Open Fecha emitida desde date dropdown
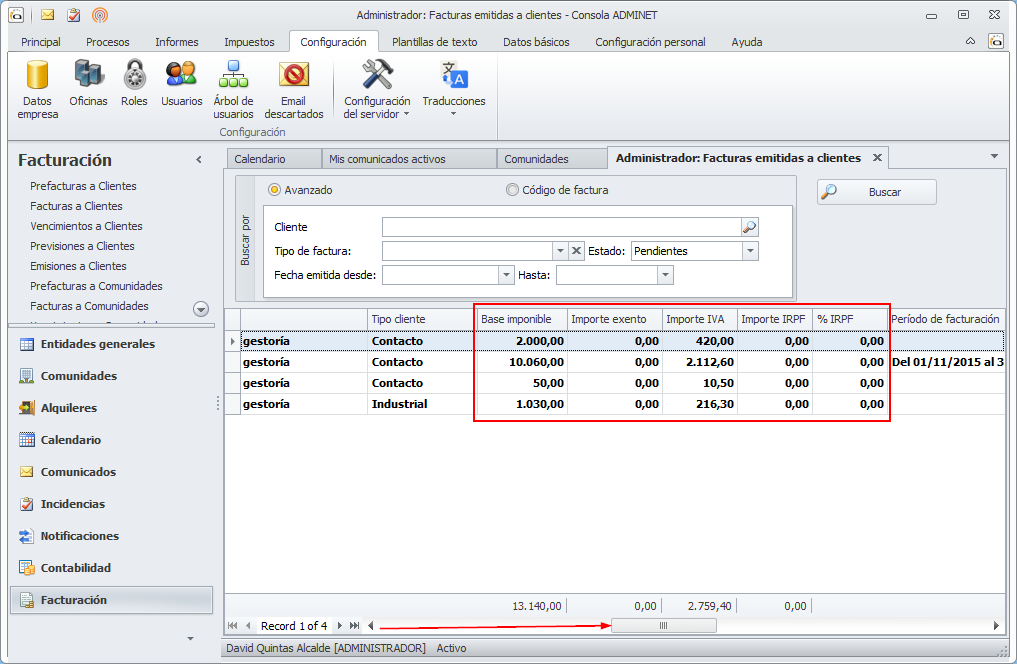 coord(505,275)
